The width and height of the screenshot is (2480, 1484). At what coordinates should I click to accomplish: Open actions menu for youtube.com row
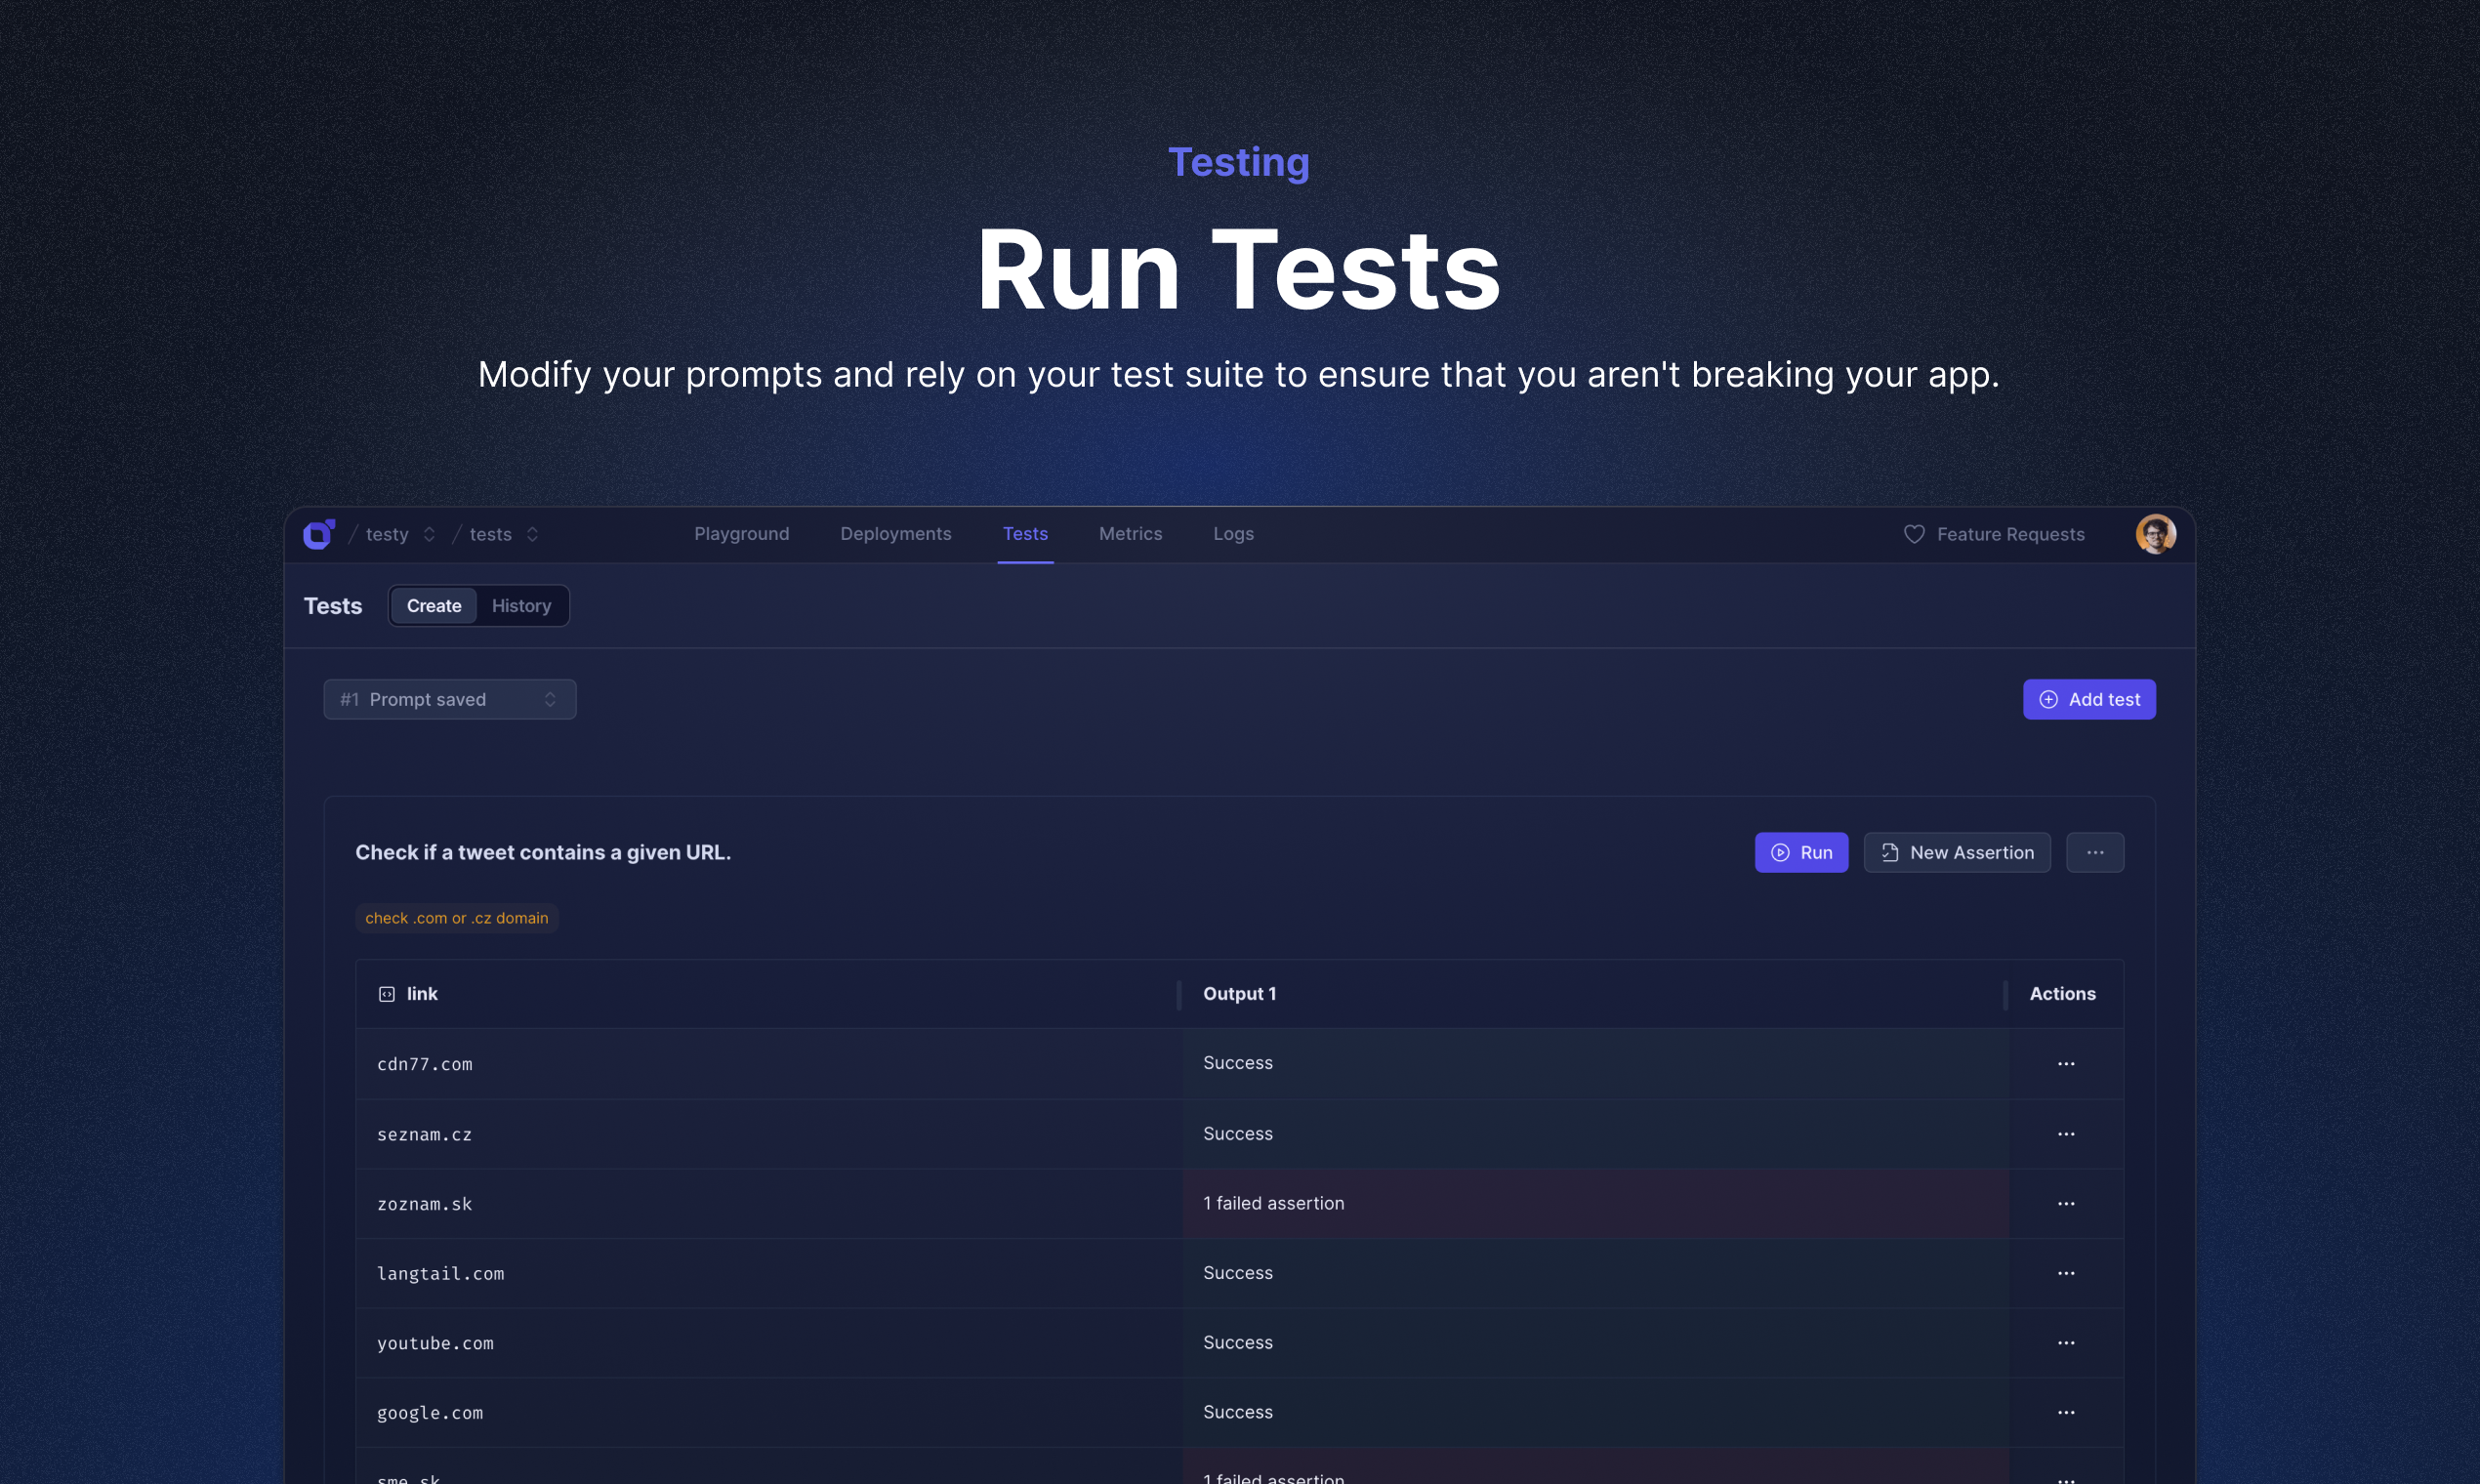point(2065,1342)
